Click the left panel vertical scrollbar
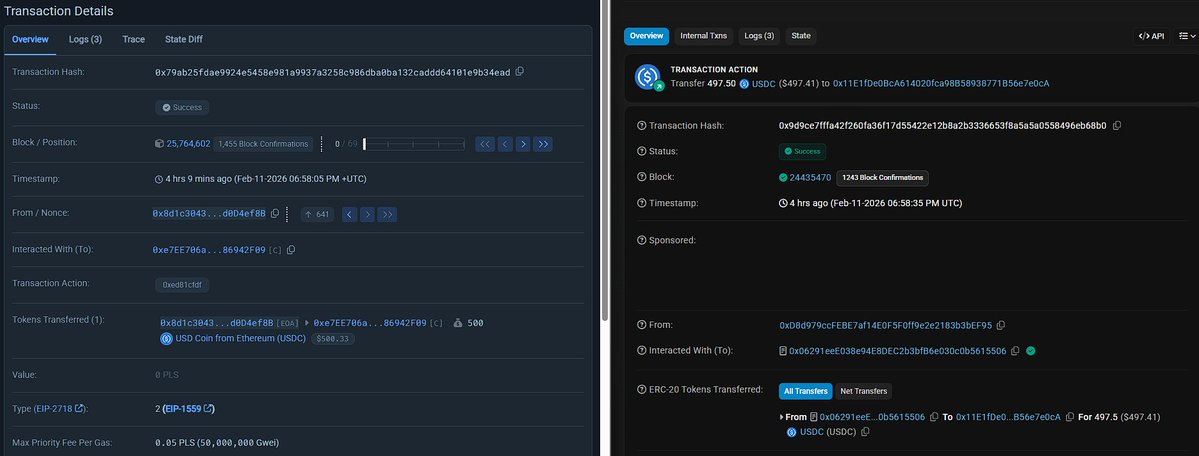Image resolution: width=1199 pixels, height=456 pixels. [604, 161]
